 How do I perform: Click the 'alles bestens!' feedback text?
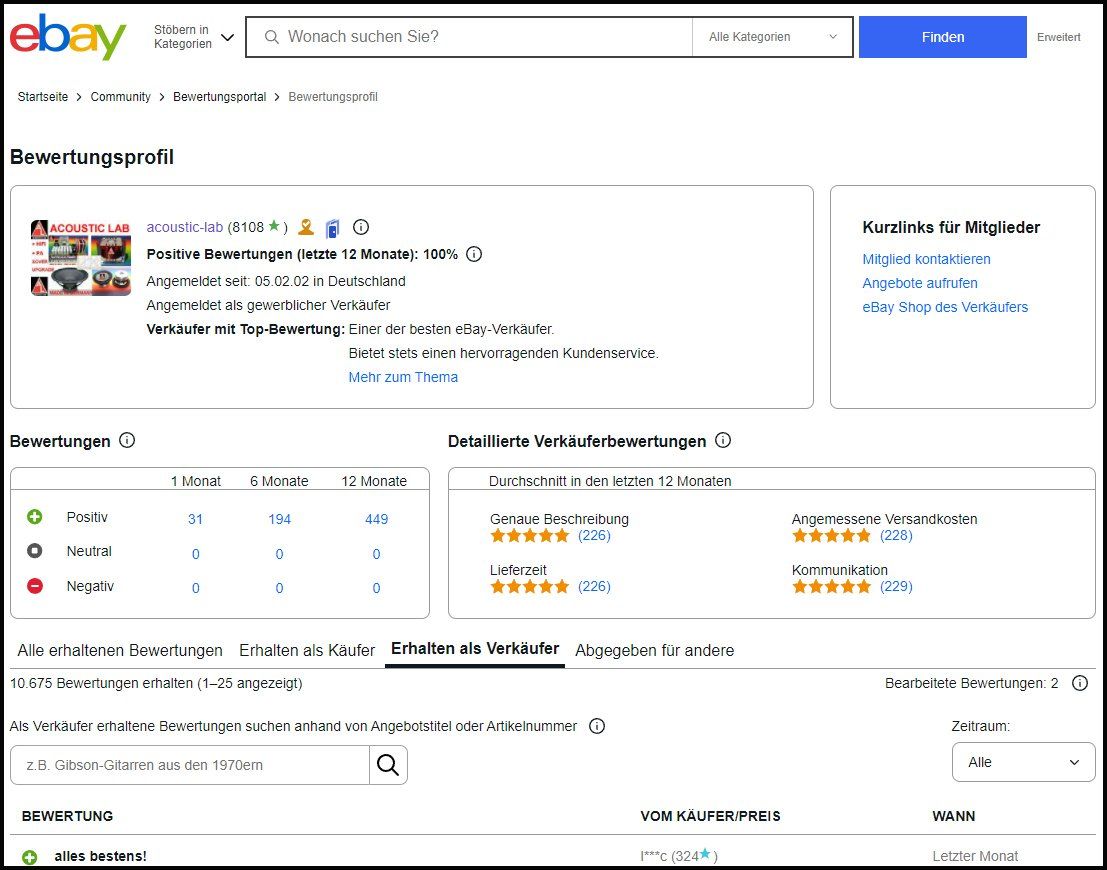coord(101,856)
